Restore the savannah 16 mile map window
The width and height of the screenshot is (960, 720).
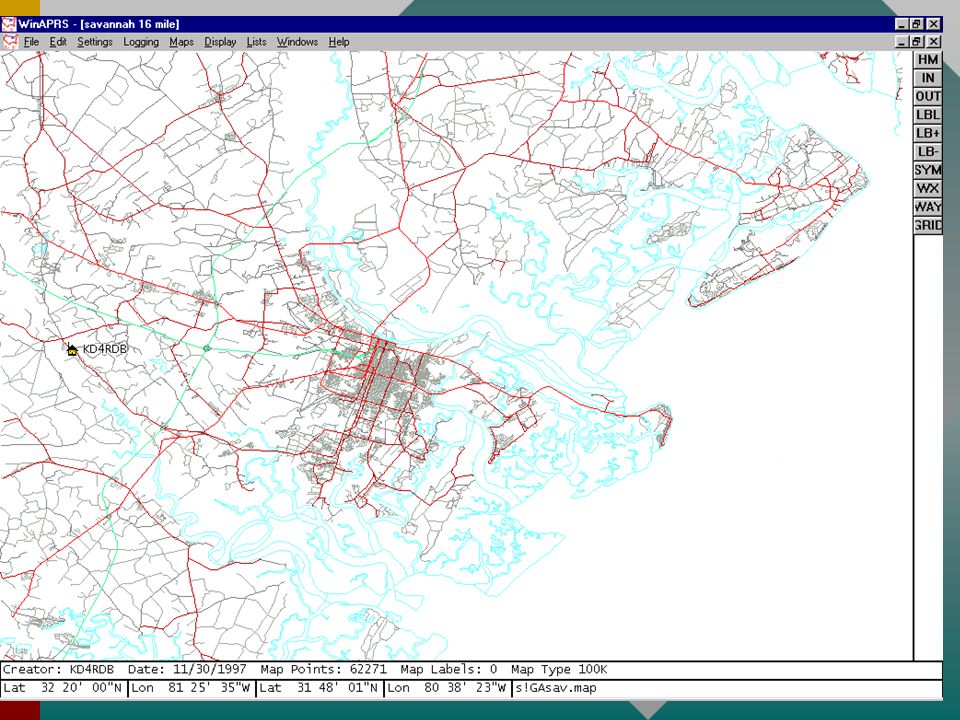click(x=916, y=42)
